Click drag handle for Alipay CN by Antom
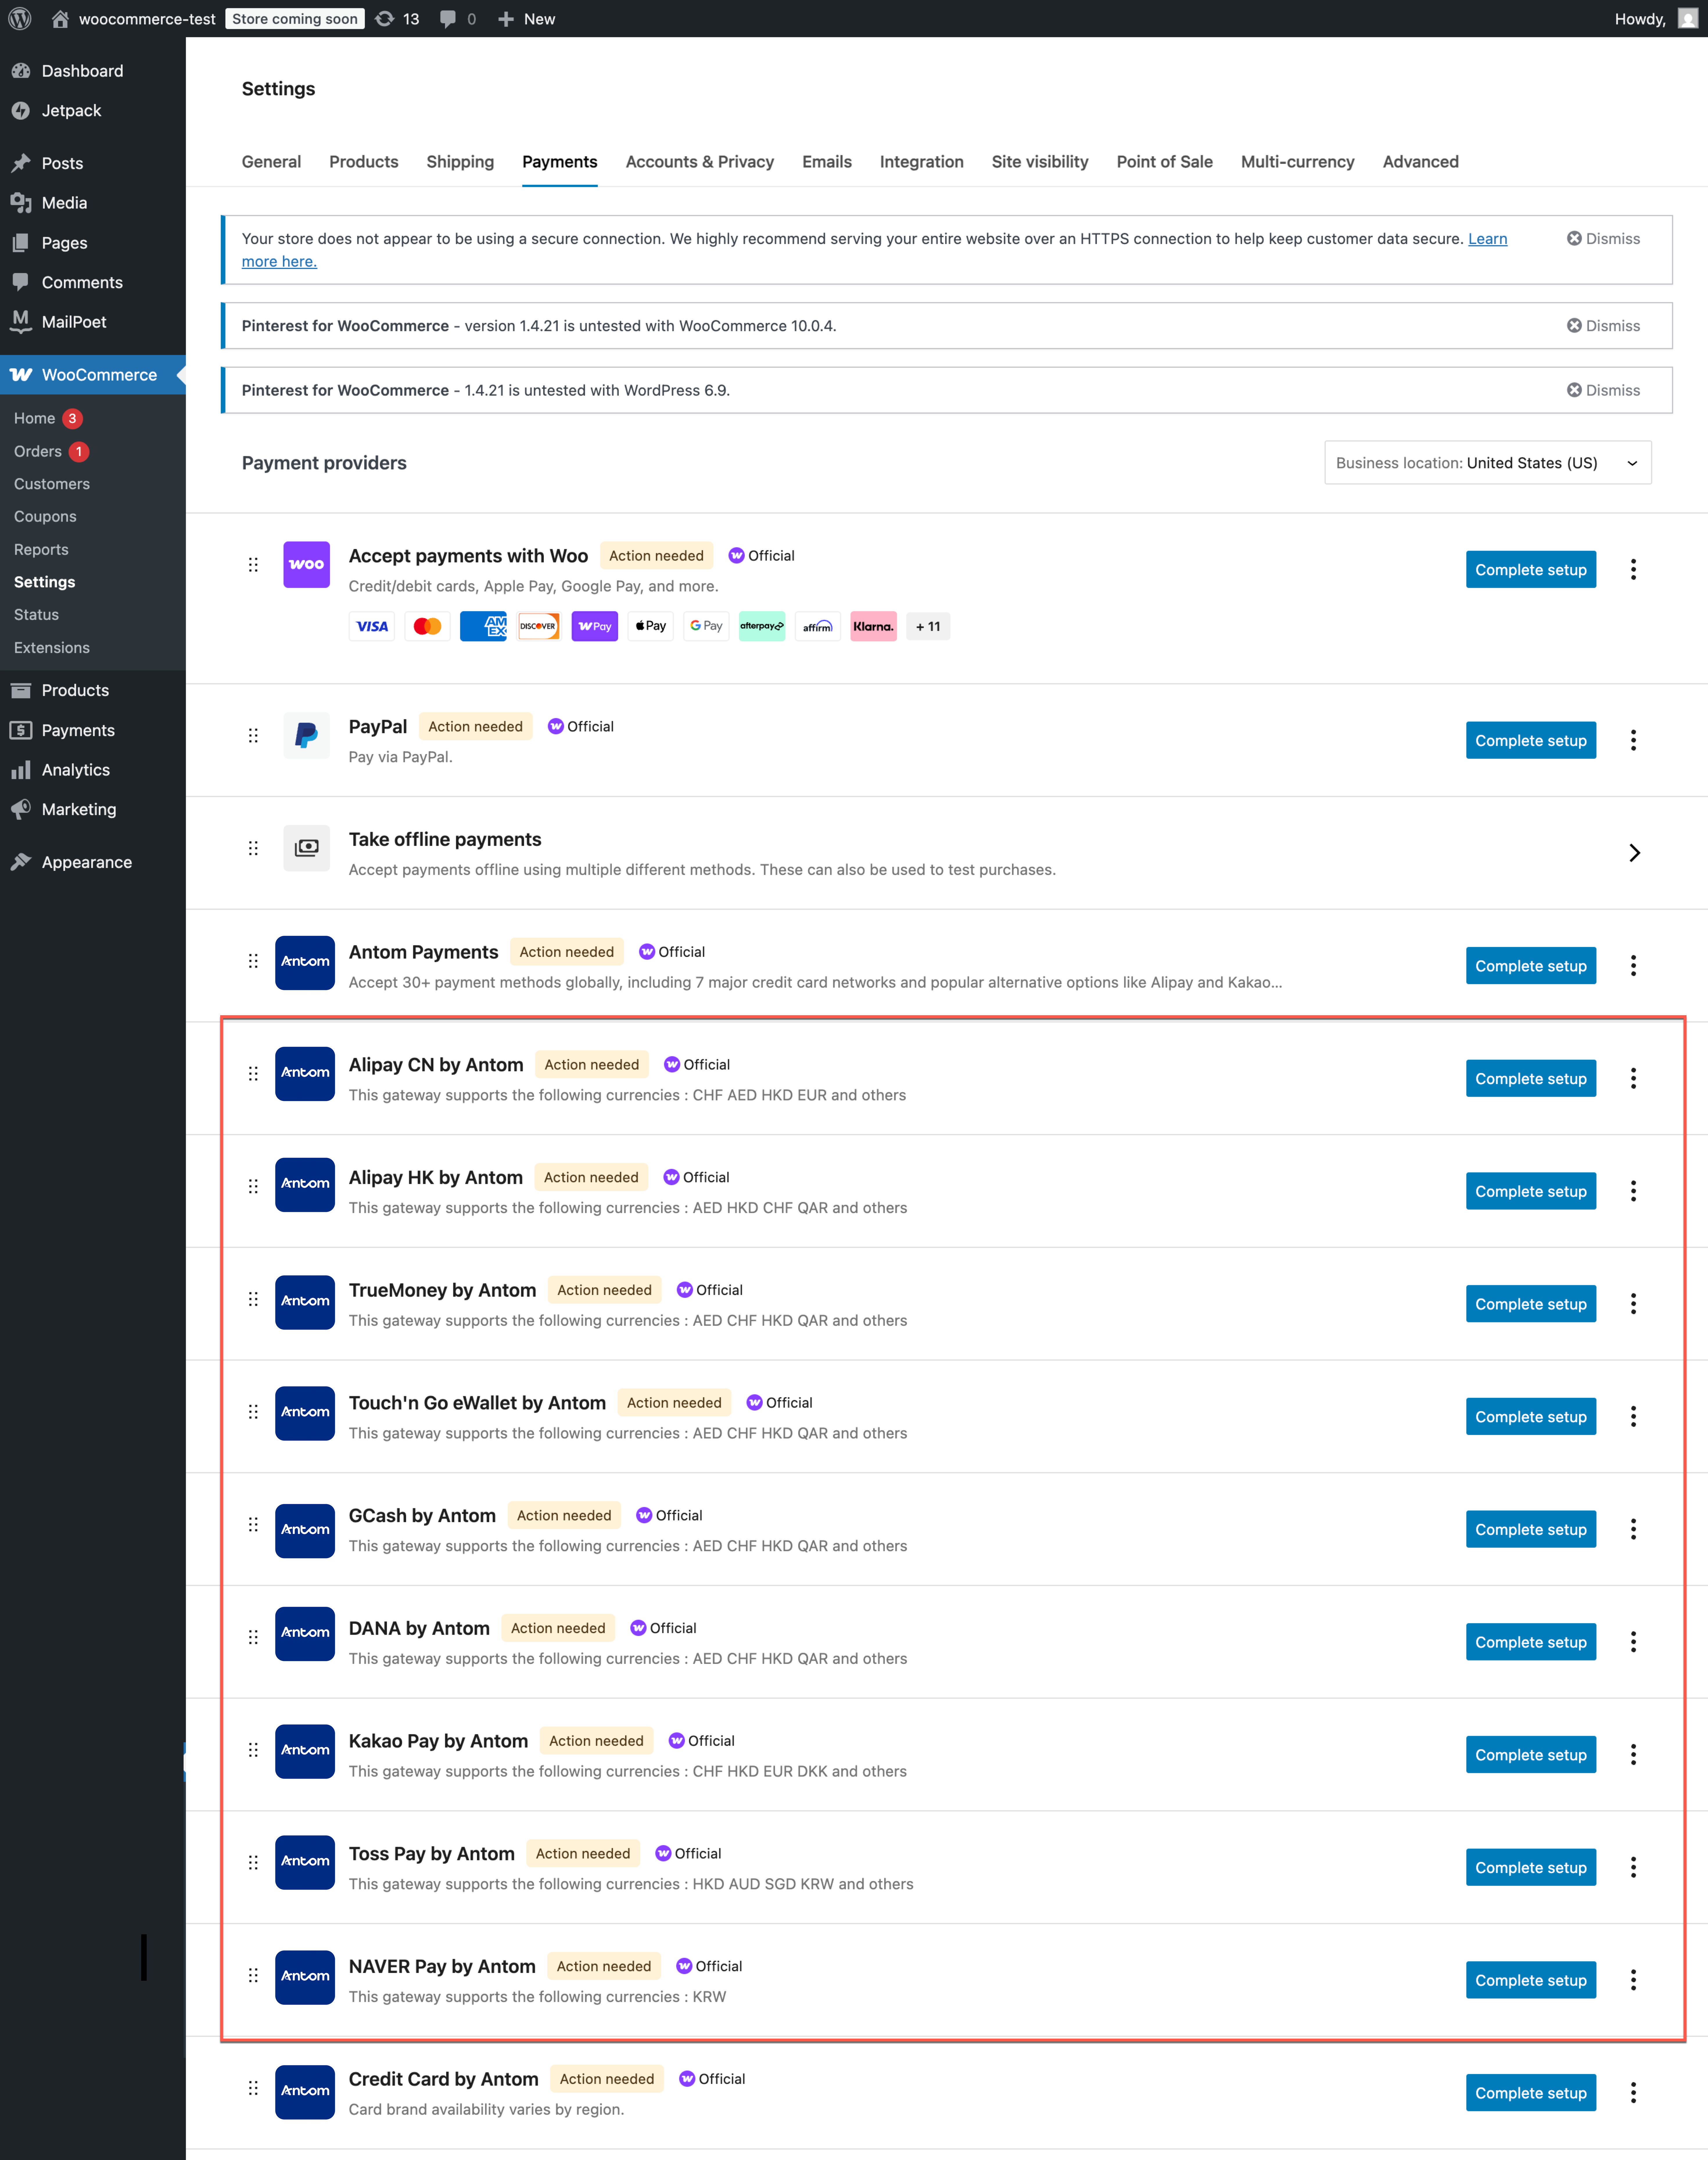The image size is (1708, 2160). point(253,1074)
